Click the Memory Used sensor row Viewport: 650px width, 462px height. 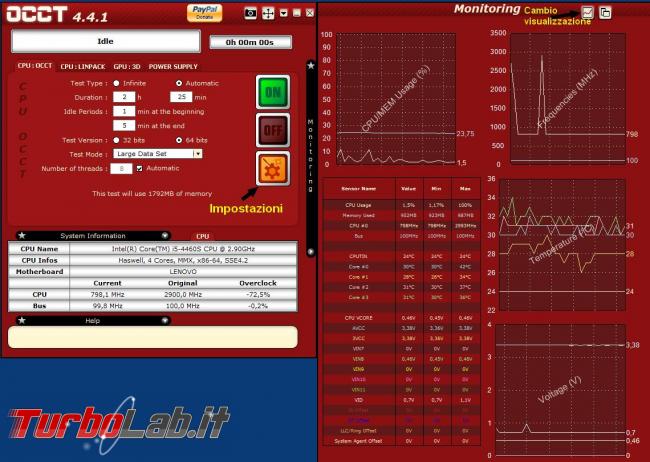(402, 215)
